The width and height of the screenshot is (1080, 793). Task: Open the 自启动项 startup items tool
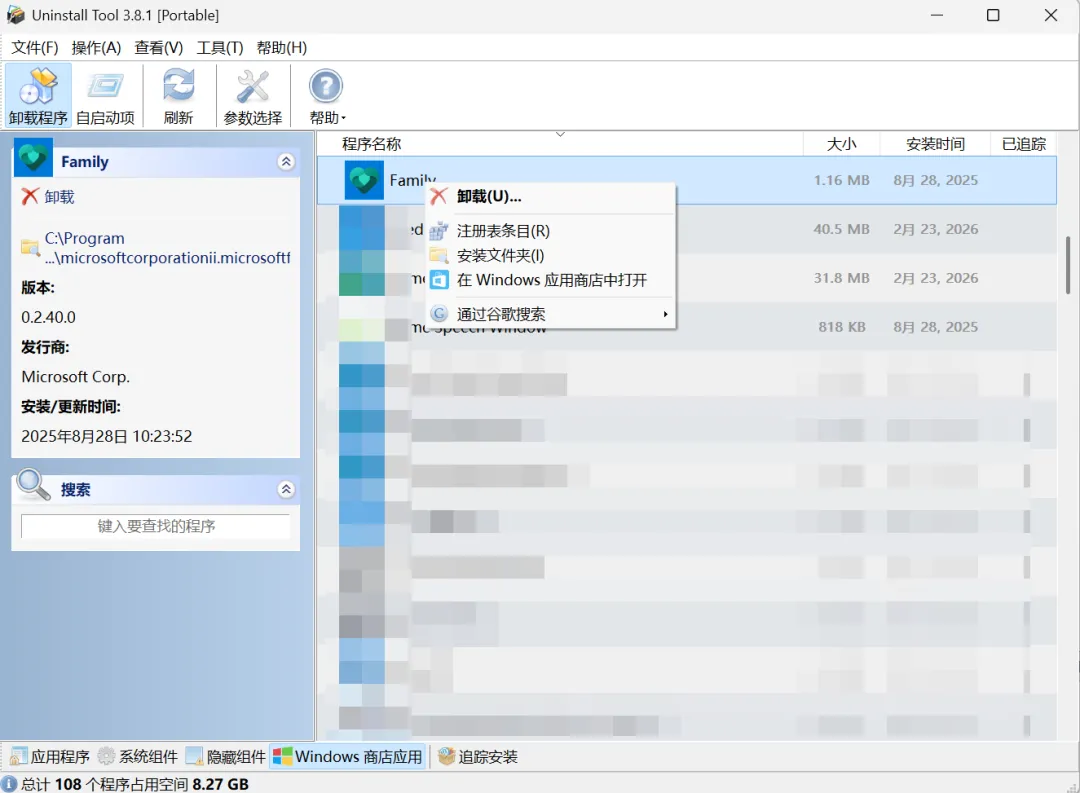click(x=105, y=96)
